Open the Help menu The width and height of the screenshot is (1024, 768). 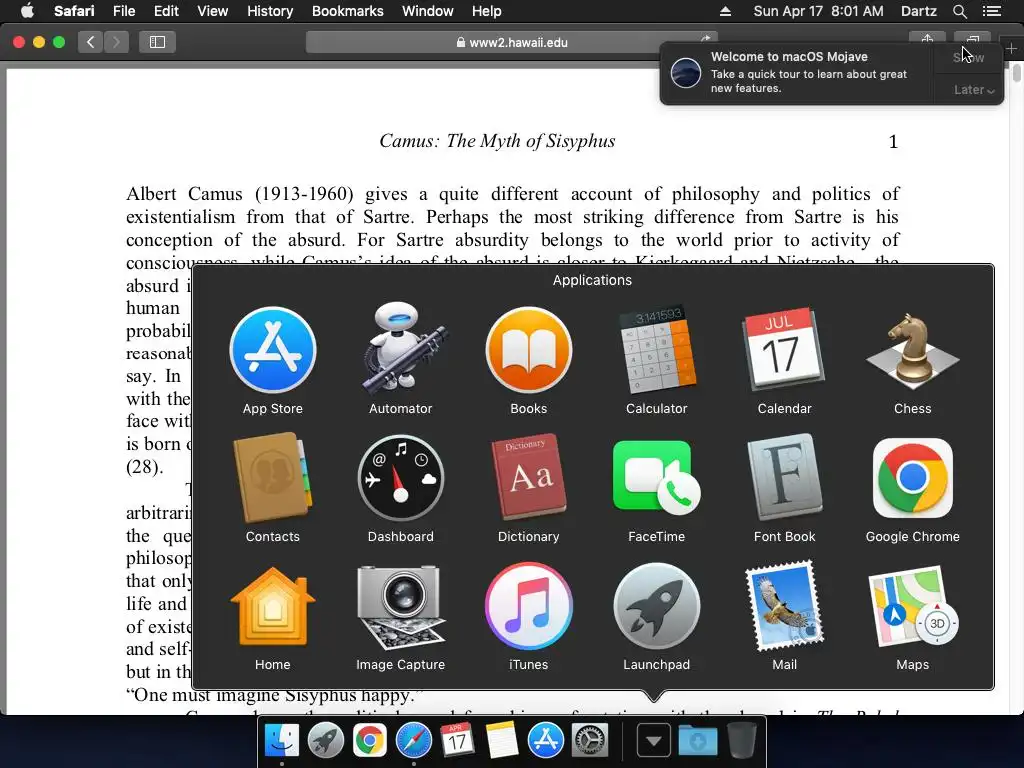point(487,11)
